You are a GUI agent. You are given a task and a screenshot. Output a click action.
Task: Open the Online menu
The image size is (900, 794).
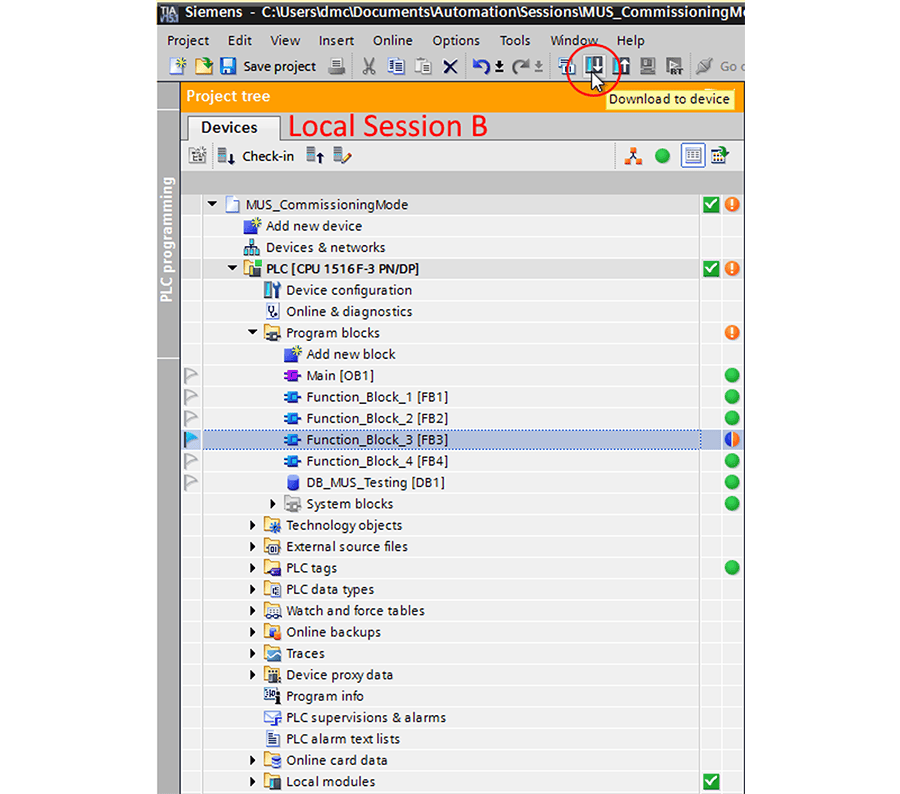(393, 40)
